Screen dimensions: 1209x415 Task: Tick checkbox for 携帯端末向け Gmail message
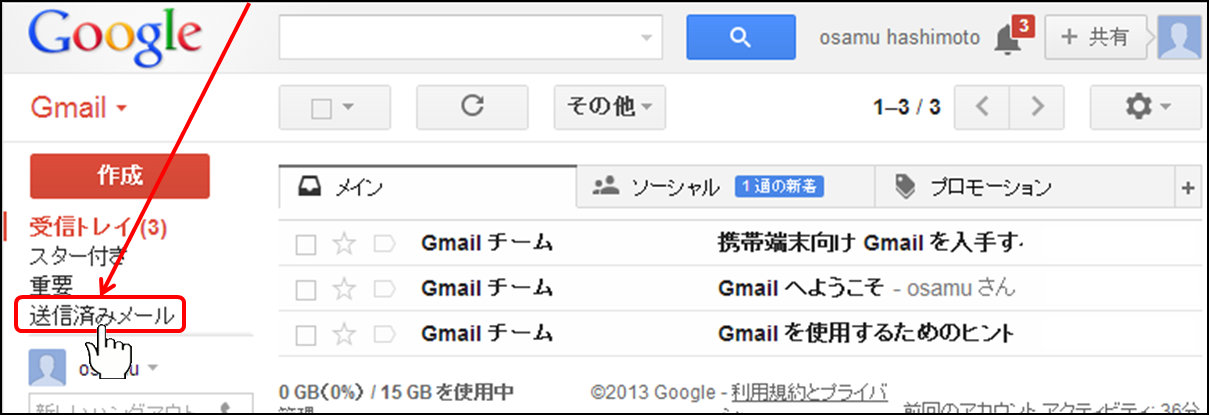[306, 244]
